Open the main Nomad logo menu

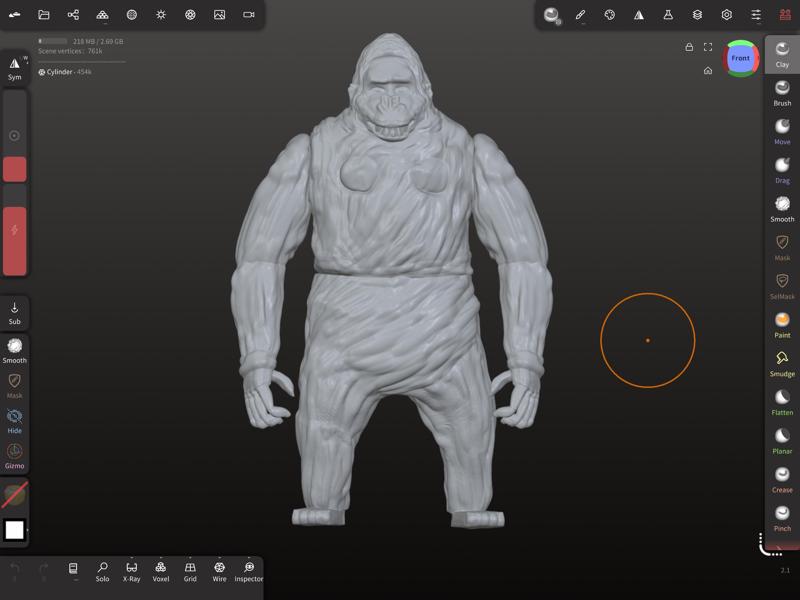[15, 15]
